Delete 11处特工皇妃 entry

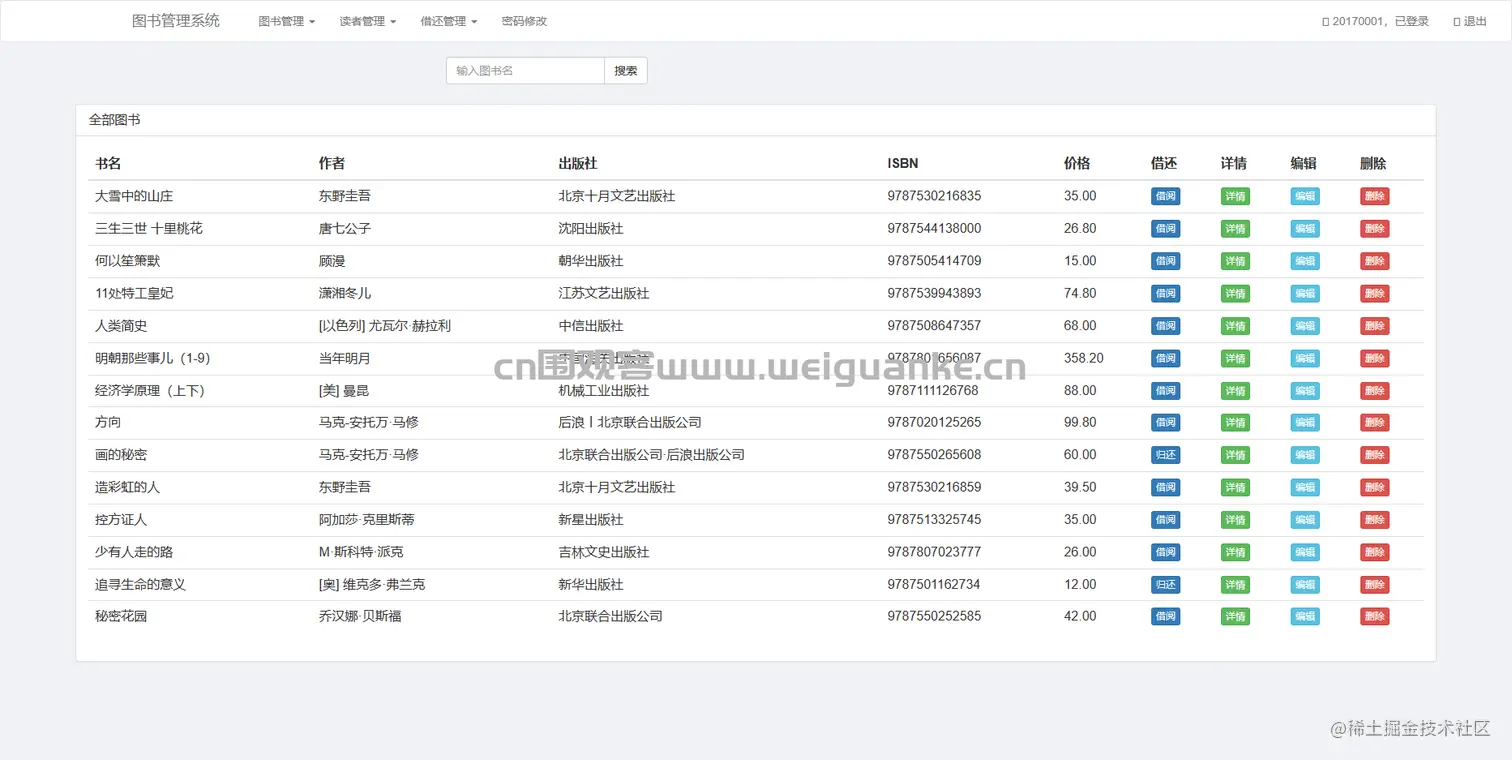click(1374, 294)
